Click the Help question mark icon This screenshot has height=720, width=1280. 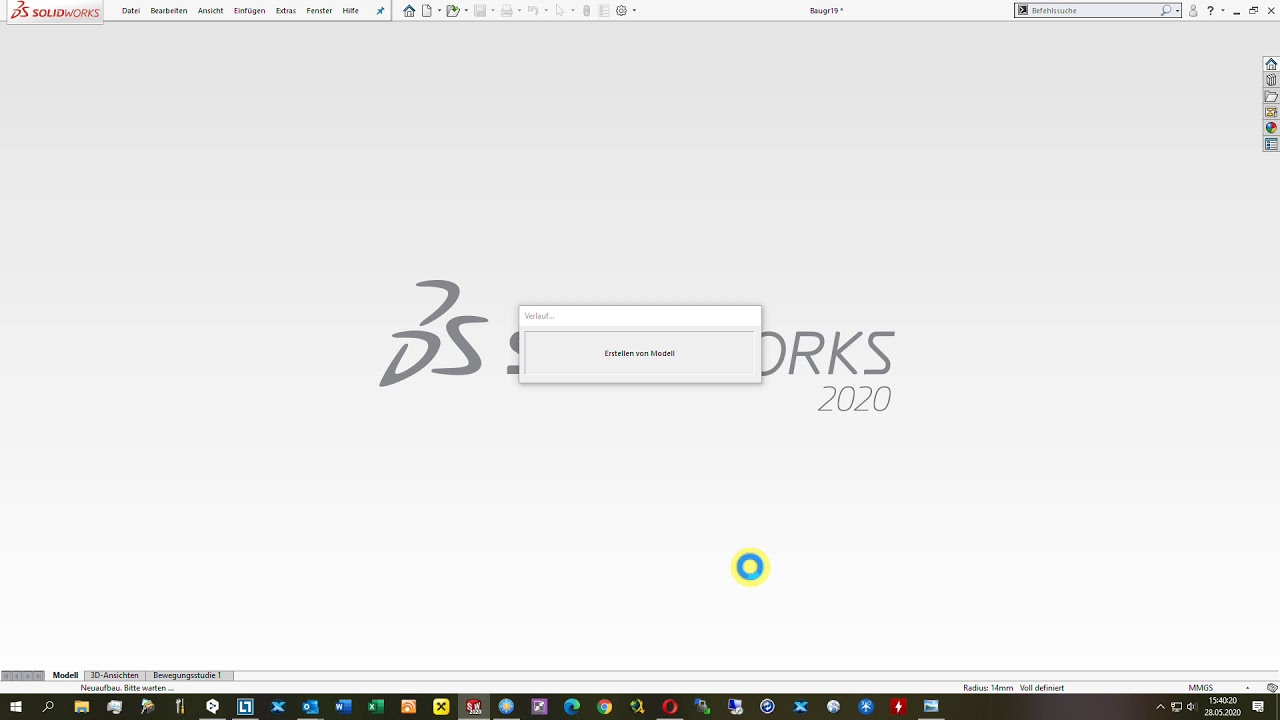coord(1210,10)
